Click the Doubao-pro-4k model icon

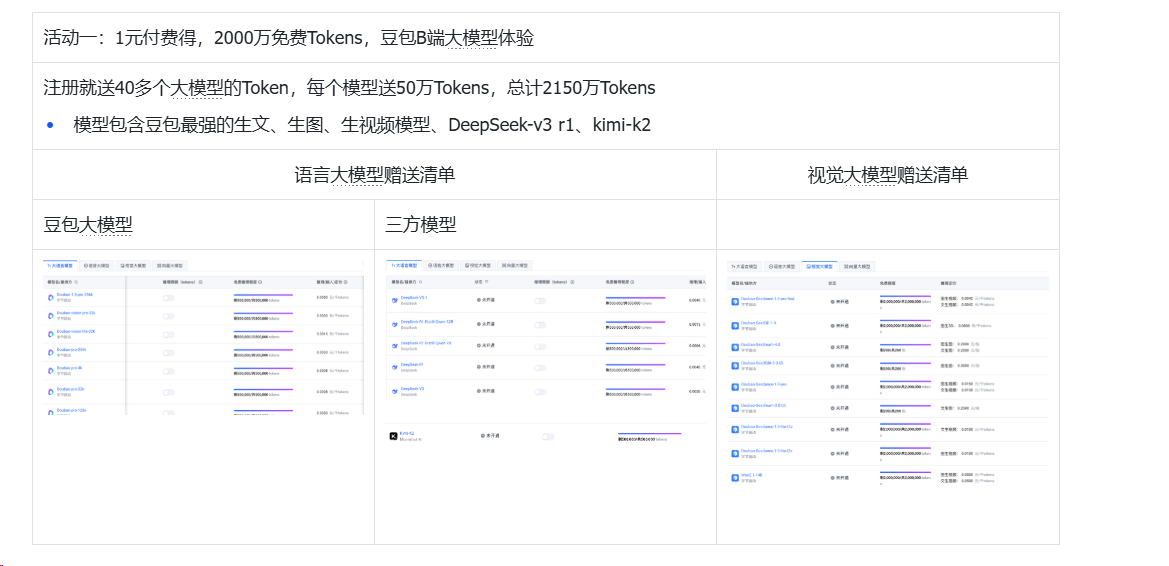[51, 371]
